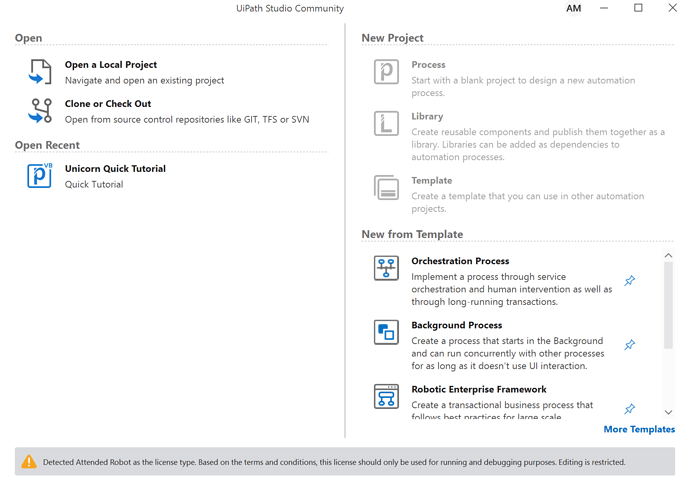
Task: Click the 'Open Recent' section heading
Action: [47, 145]
